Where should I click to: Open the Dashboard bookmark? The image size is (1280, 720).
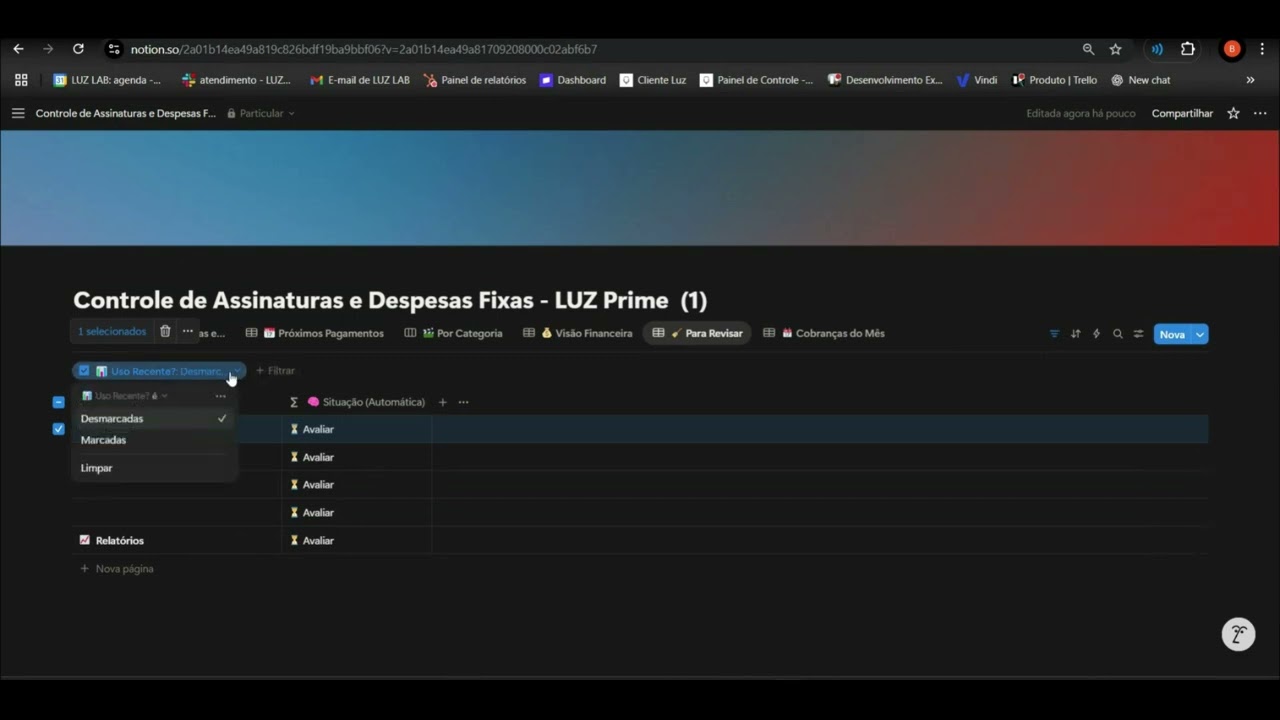(x=573, y=80)
